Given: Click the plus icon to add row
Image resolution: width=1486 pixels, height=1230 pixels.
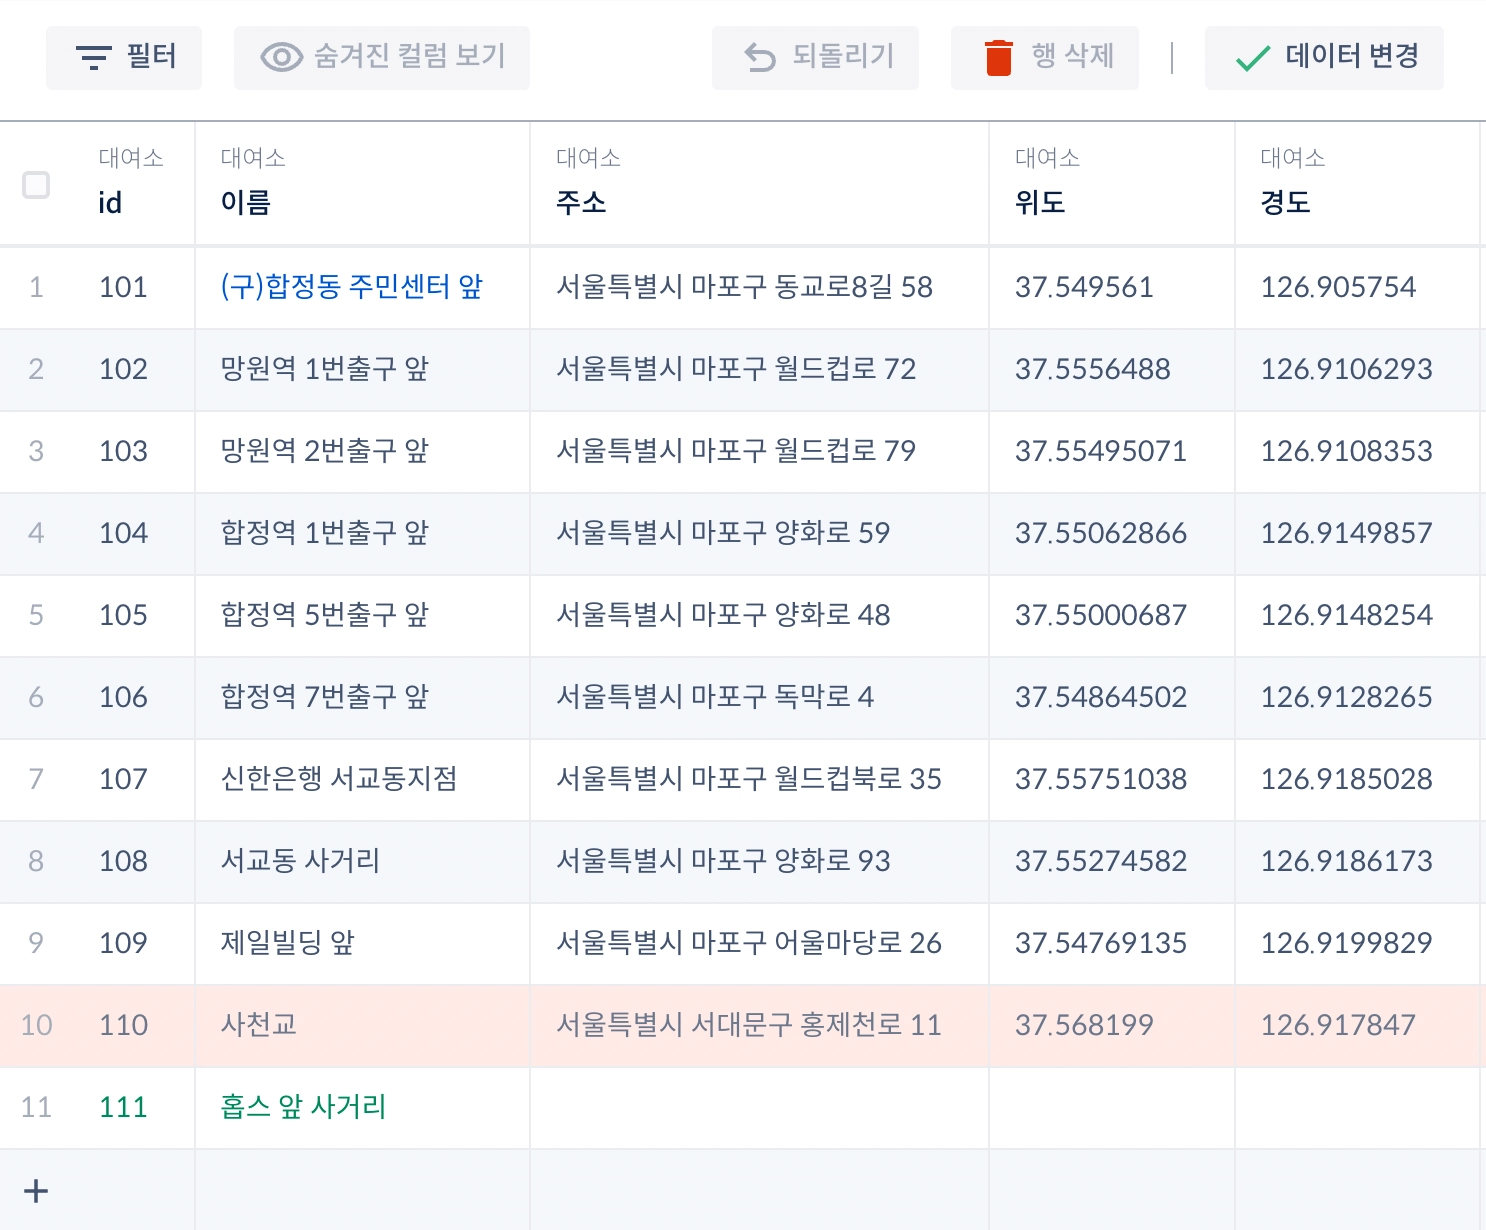Looking at the screenshot, I should pos(36,1190).
